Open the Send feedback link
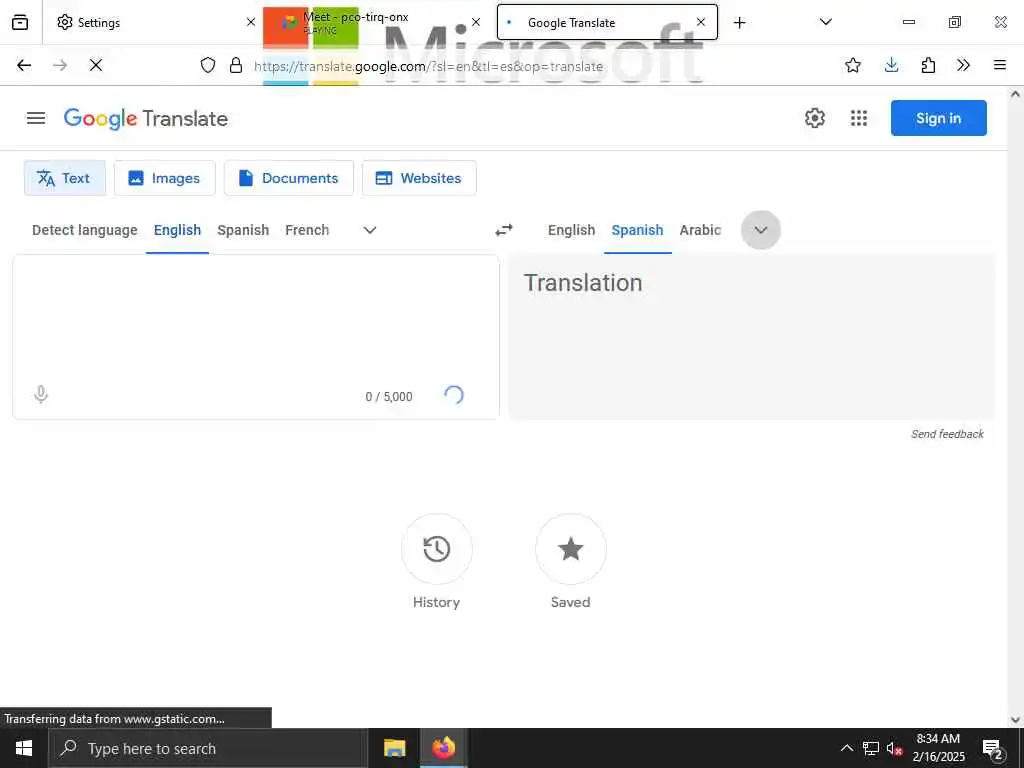This screenshot has width=1024, height=768. [x=947, y=434]
